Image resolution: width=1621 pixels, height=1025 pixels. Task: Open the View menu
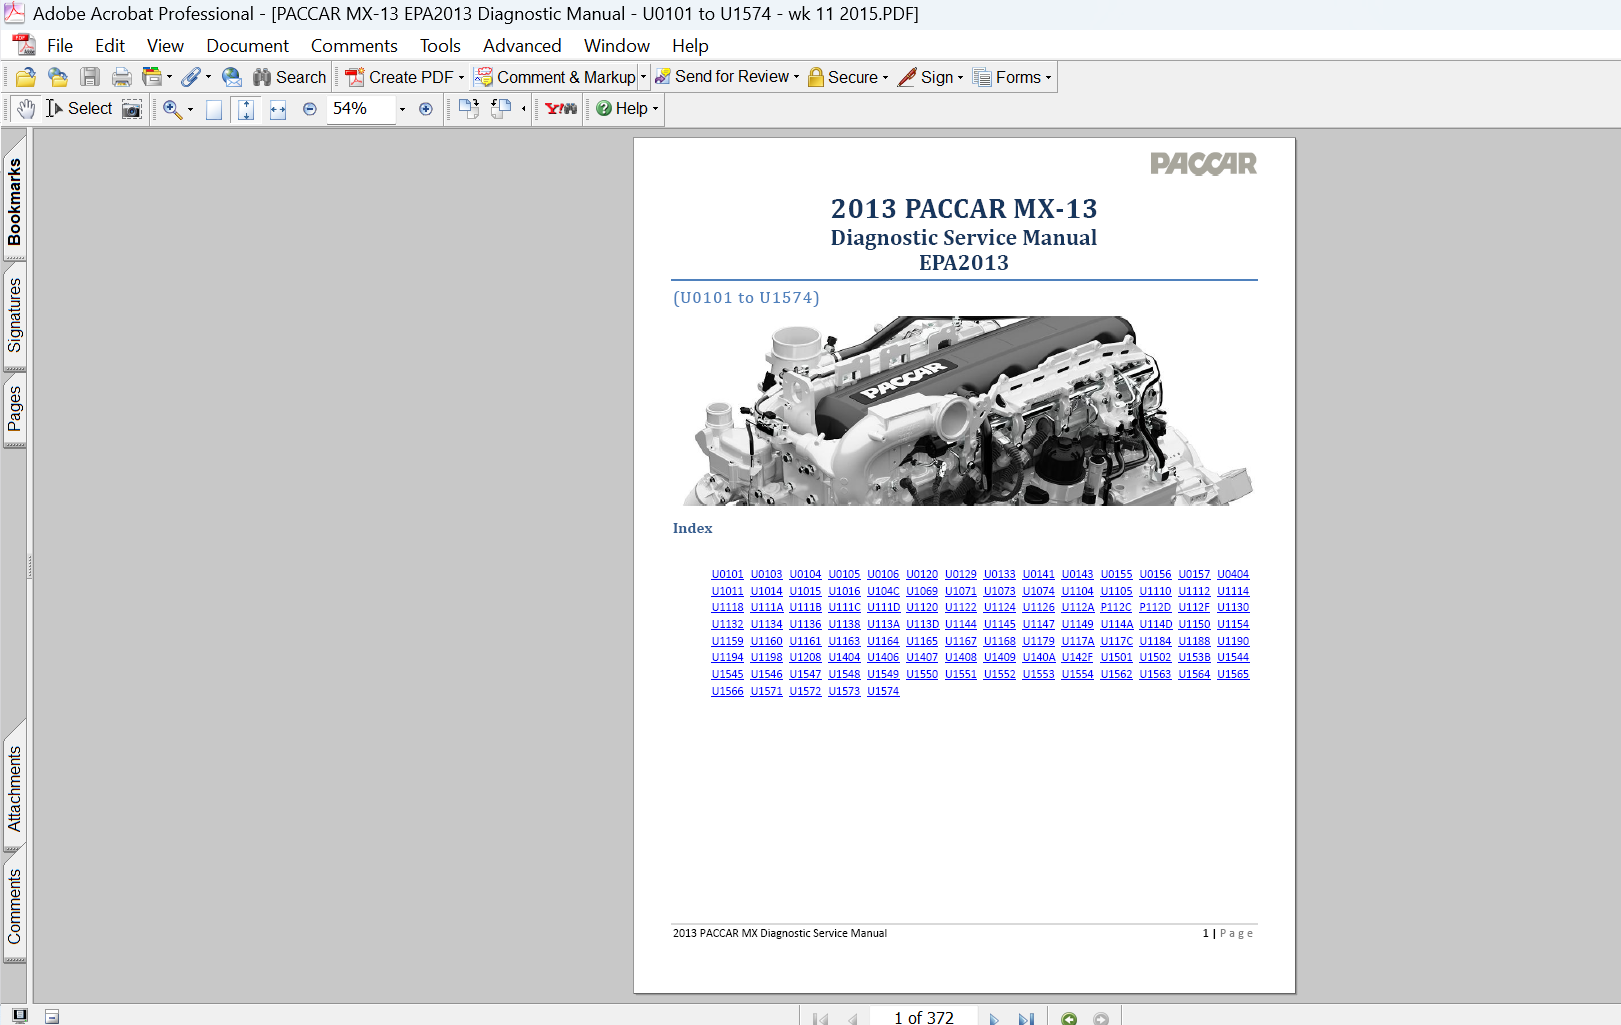(x=165, y=46)
